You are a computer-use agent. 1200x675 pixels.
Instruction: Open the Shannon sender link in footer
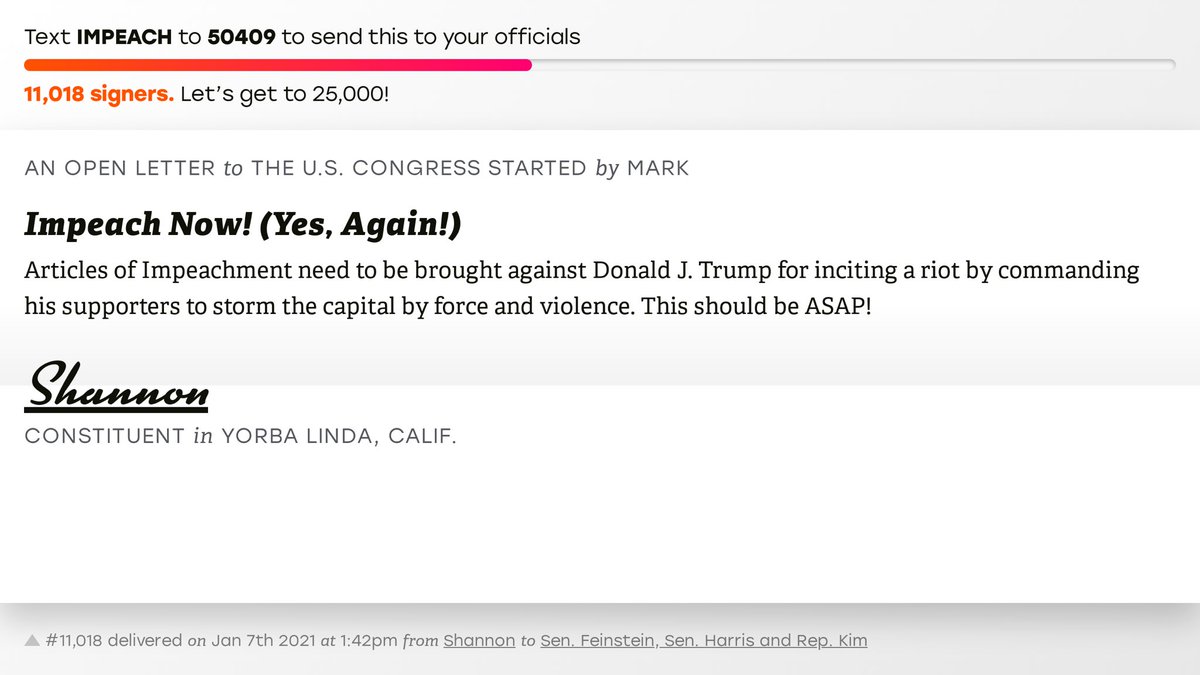click(x=479, y=640)
